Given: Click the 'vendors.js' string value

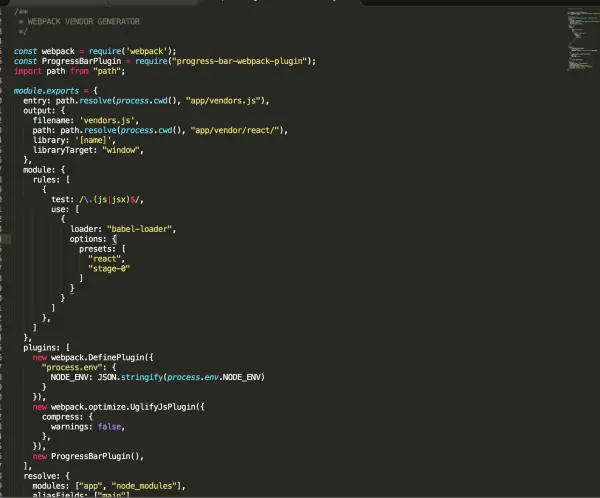Looking at the screenshot, I should pyautogui.click(x=107, y=121).
